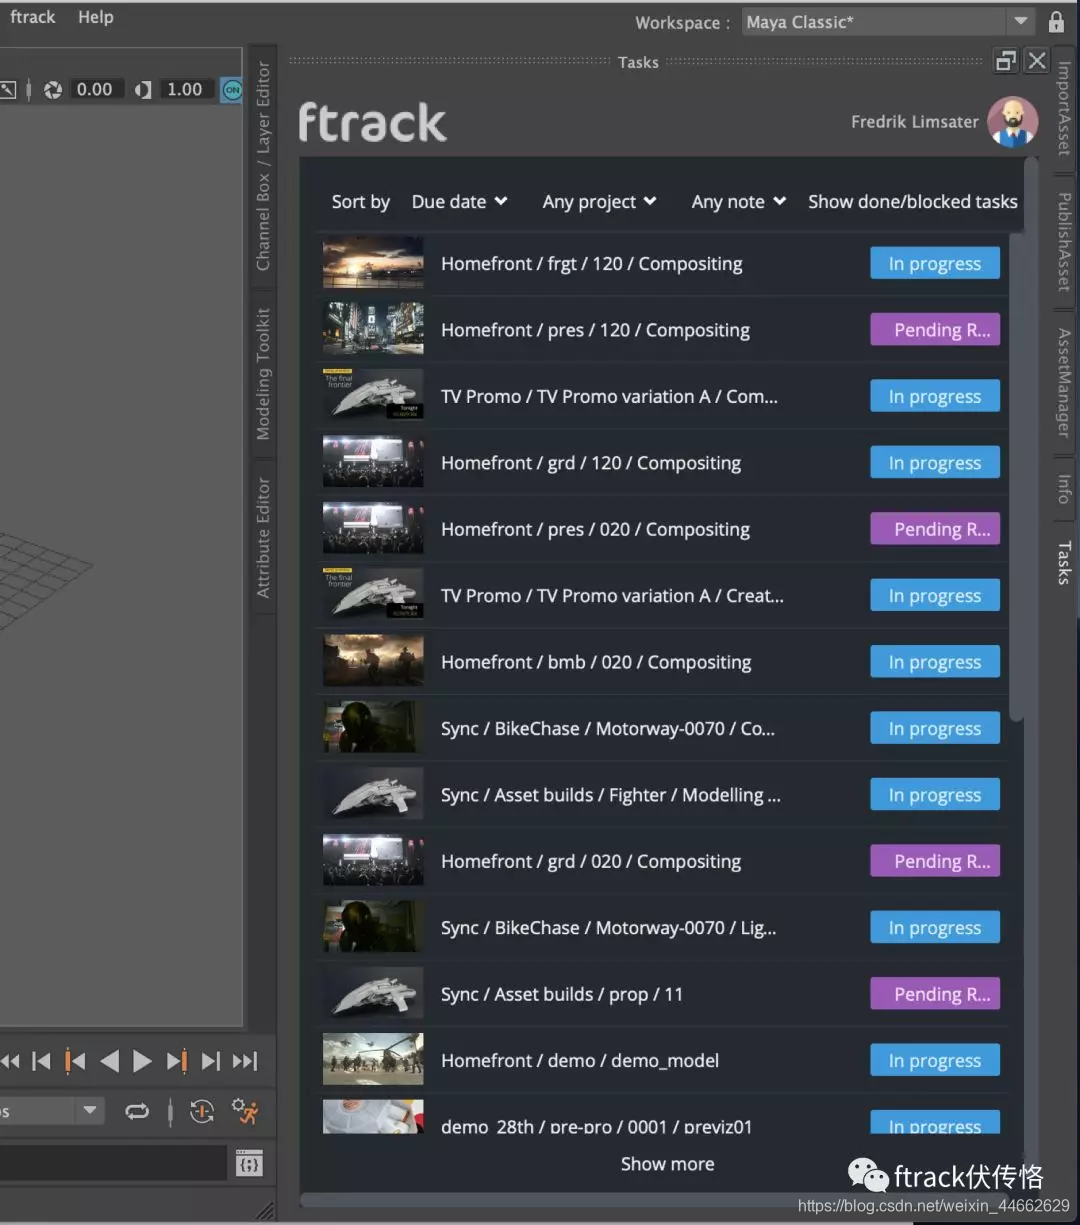Open status for Homefront / frgt / 120 / Compositing
Screen dimensions: 1080x1225
tap(935, 264)
